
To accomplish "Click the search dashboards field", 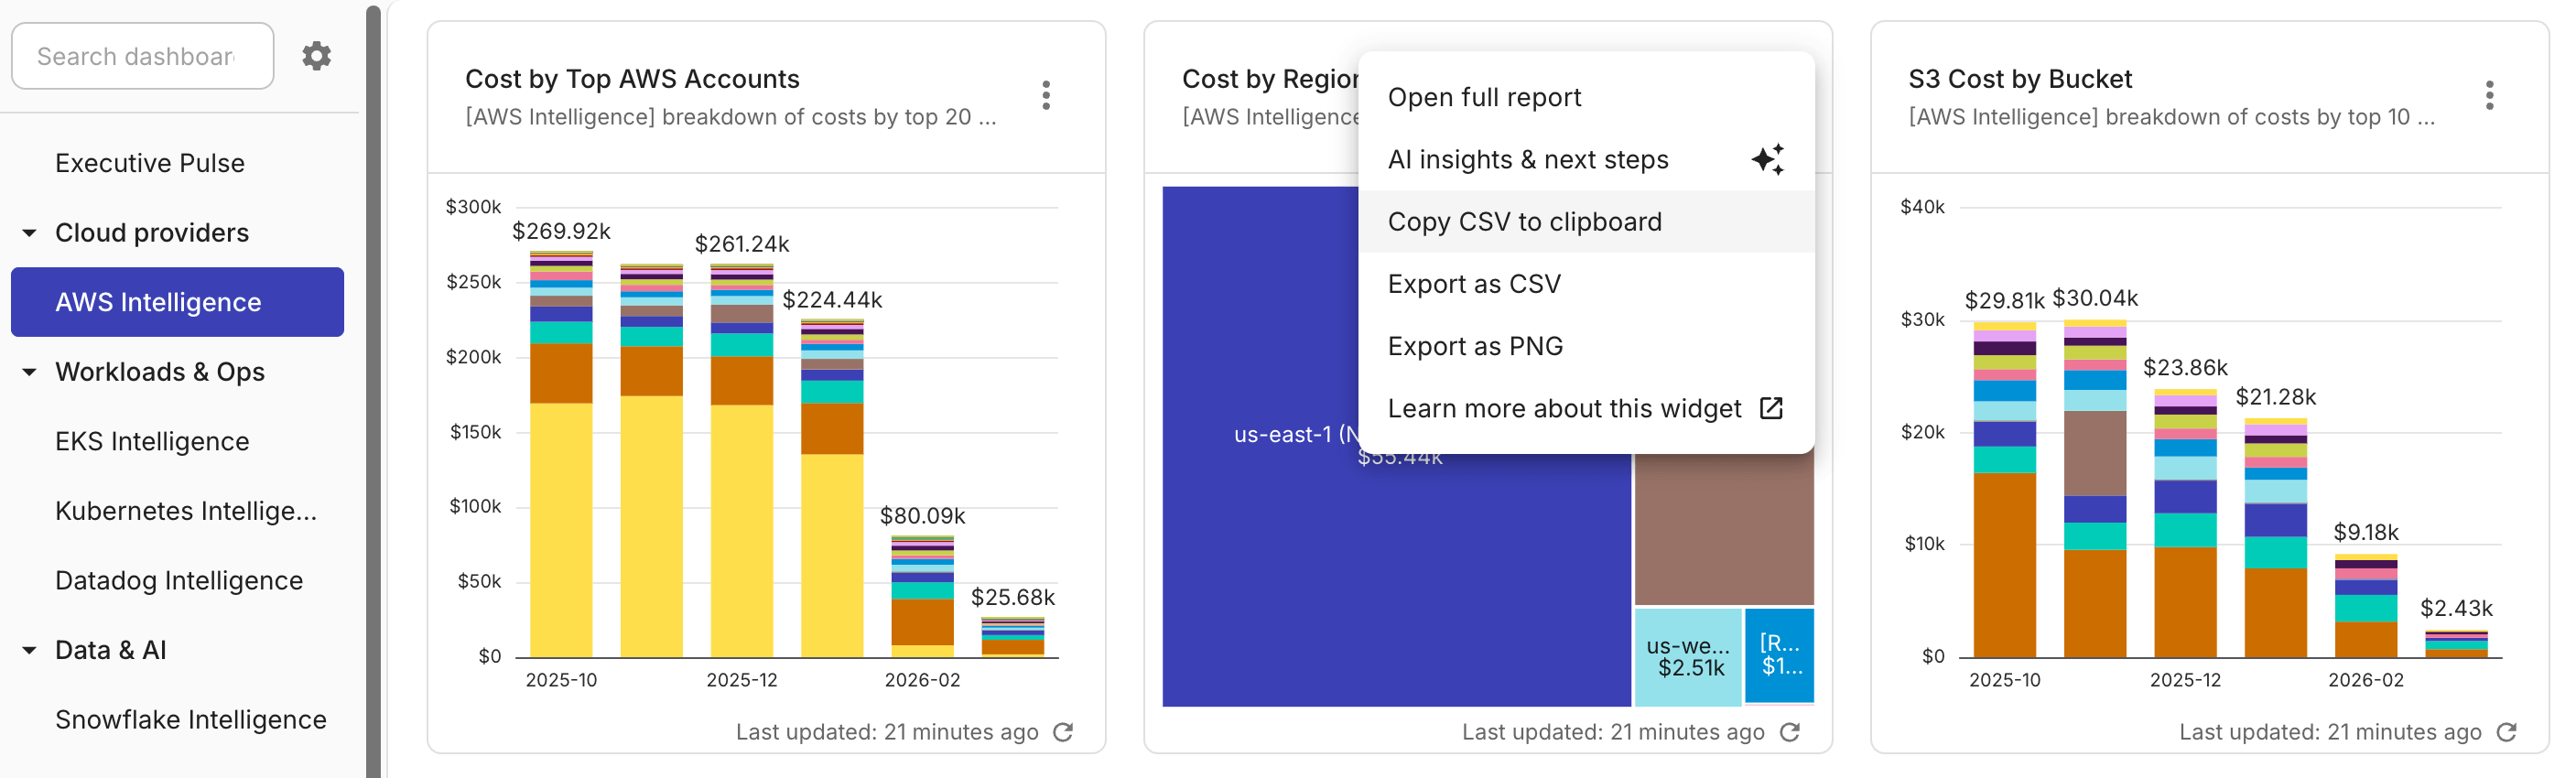I will point(142,55).
